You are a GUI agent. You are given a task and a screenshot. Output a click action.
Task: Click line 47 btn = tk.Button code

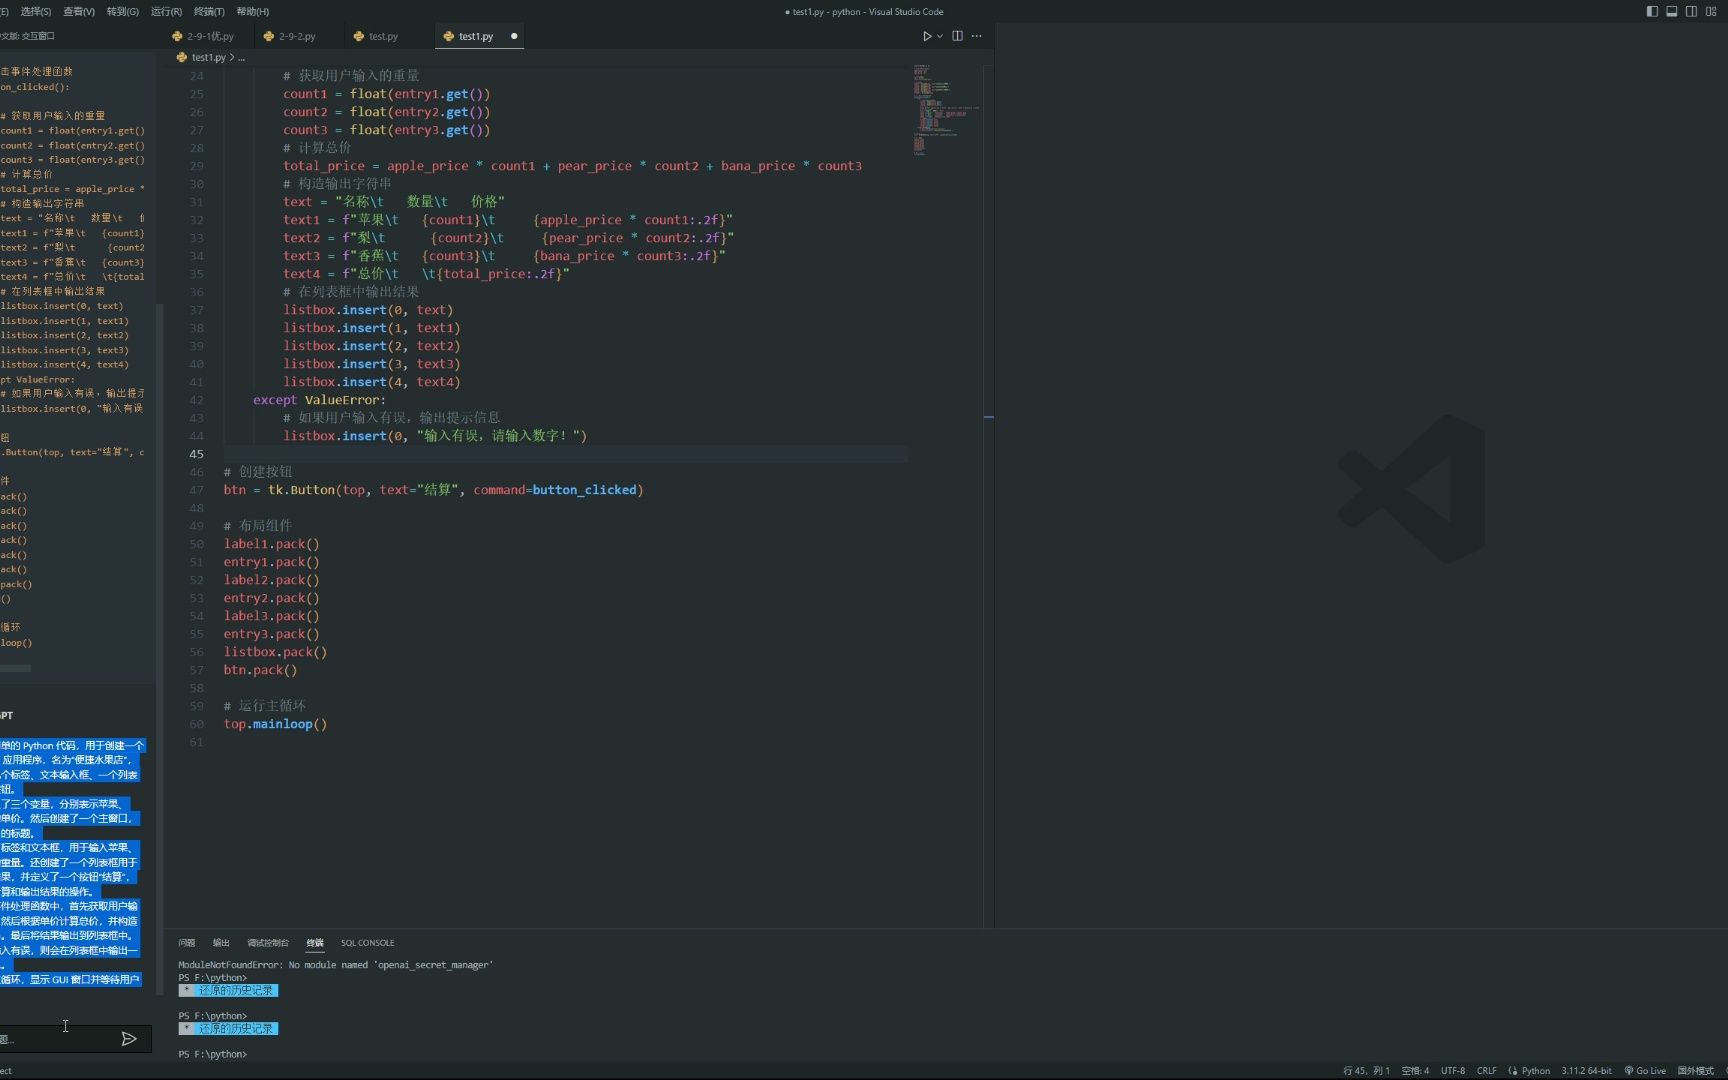click(433, 490)
